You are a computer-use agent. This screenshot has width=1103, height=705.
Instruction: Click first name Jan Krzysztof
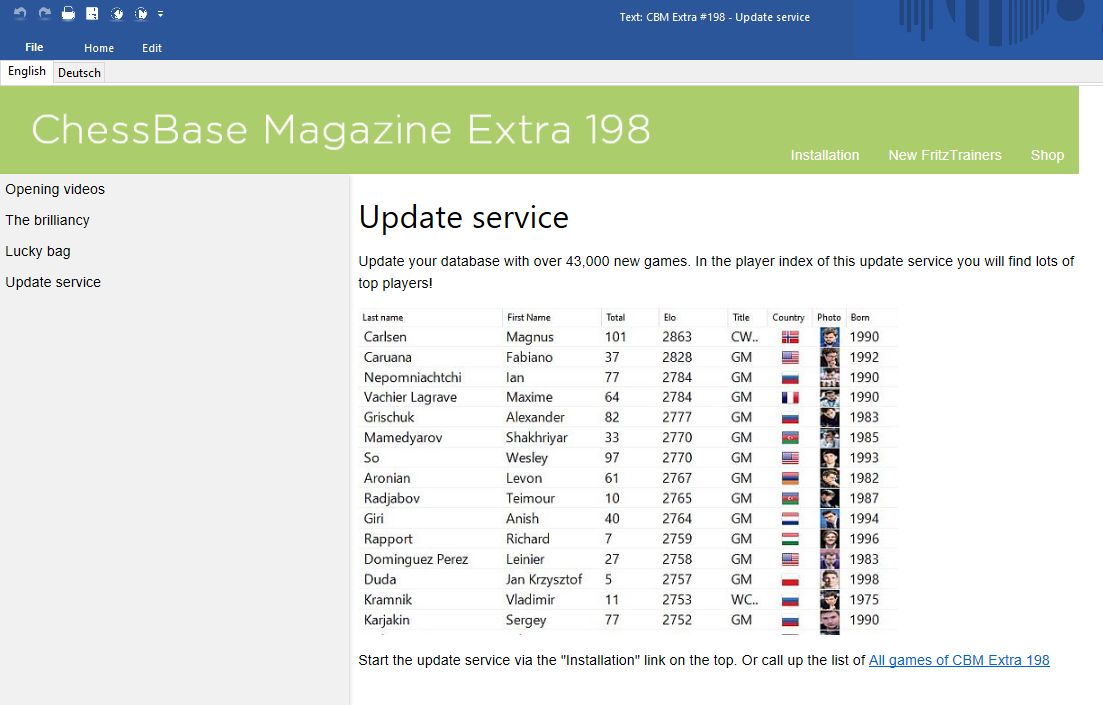[544, 579]
